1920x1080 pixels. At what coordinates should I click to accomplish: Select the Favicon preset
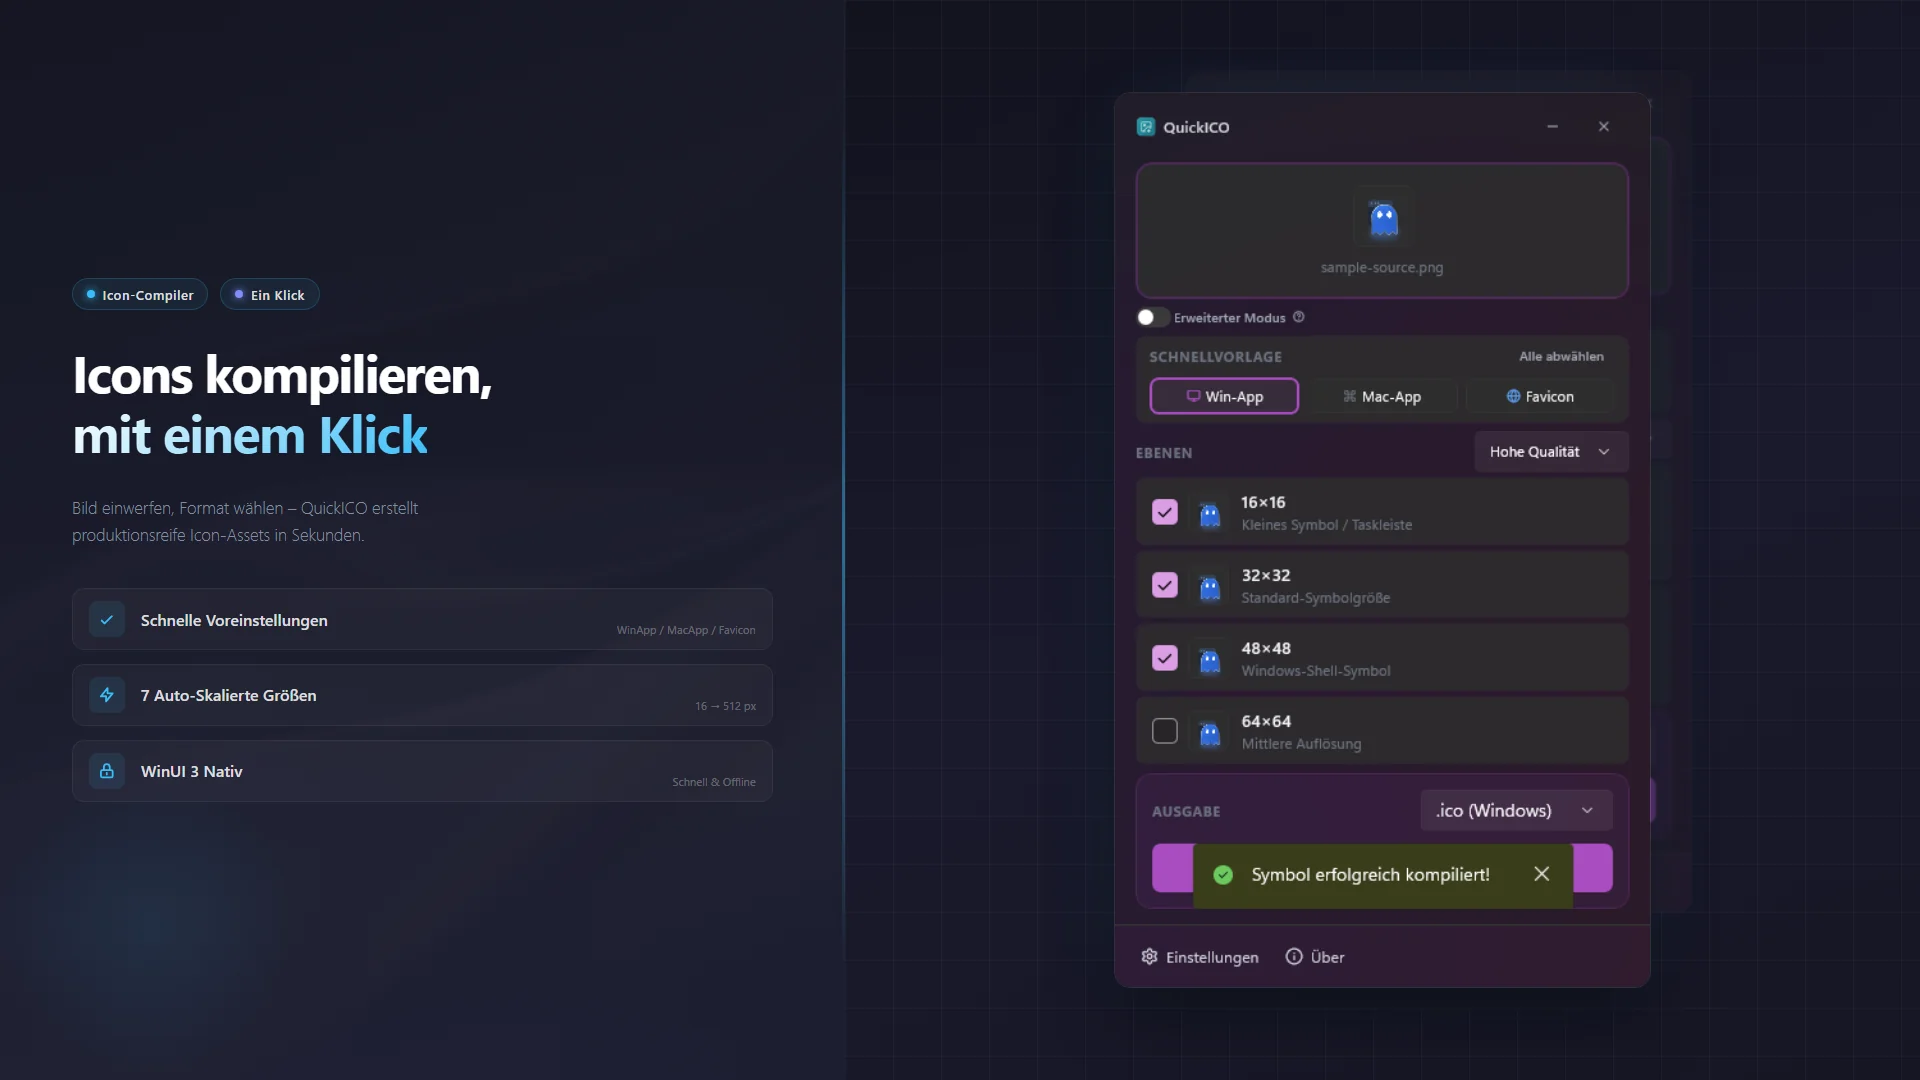1540,396
